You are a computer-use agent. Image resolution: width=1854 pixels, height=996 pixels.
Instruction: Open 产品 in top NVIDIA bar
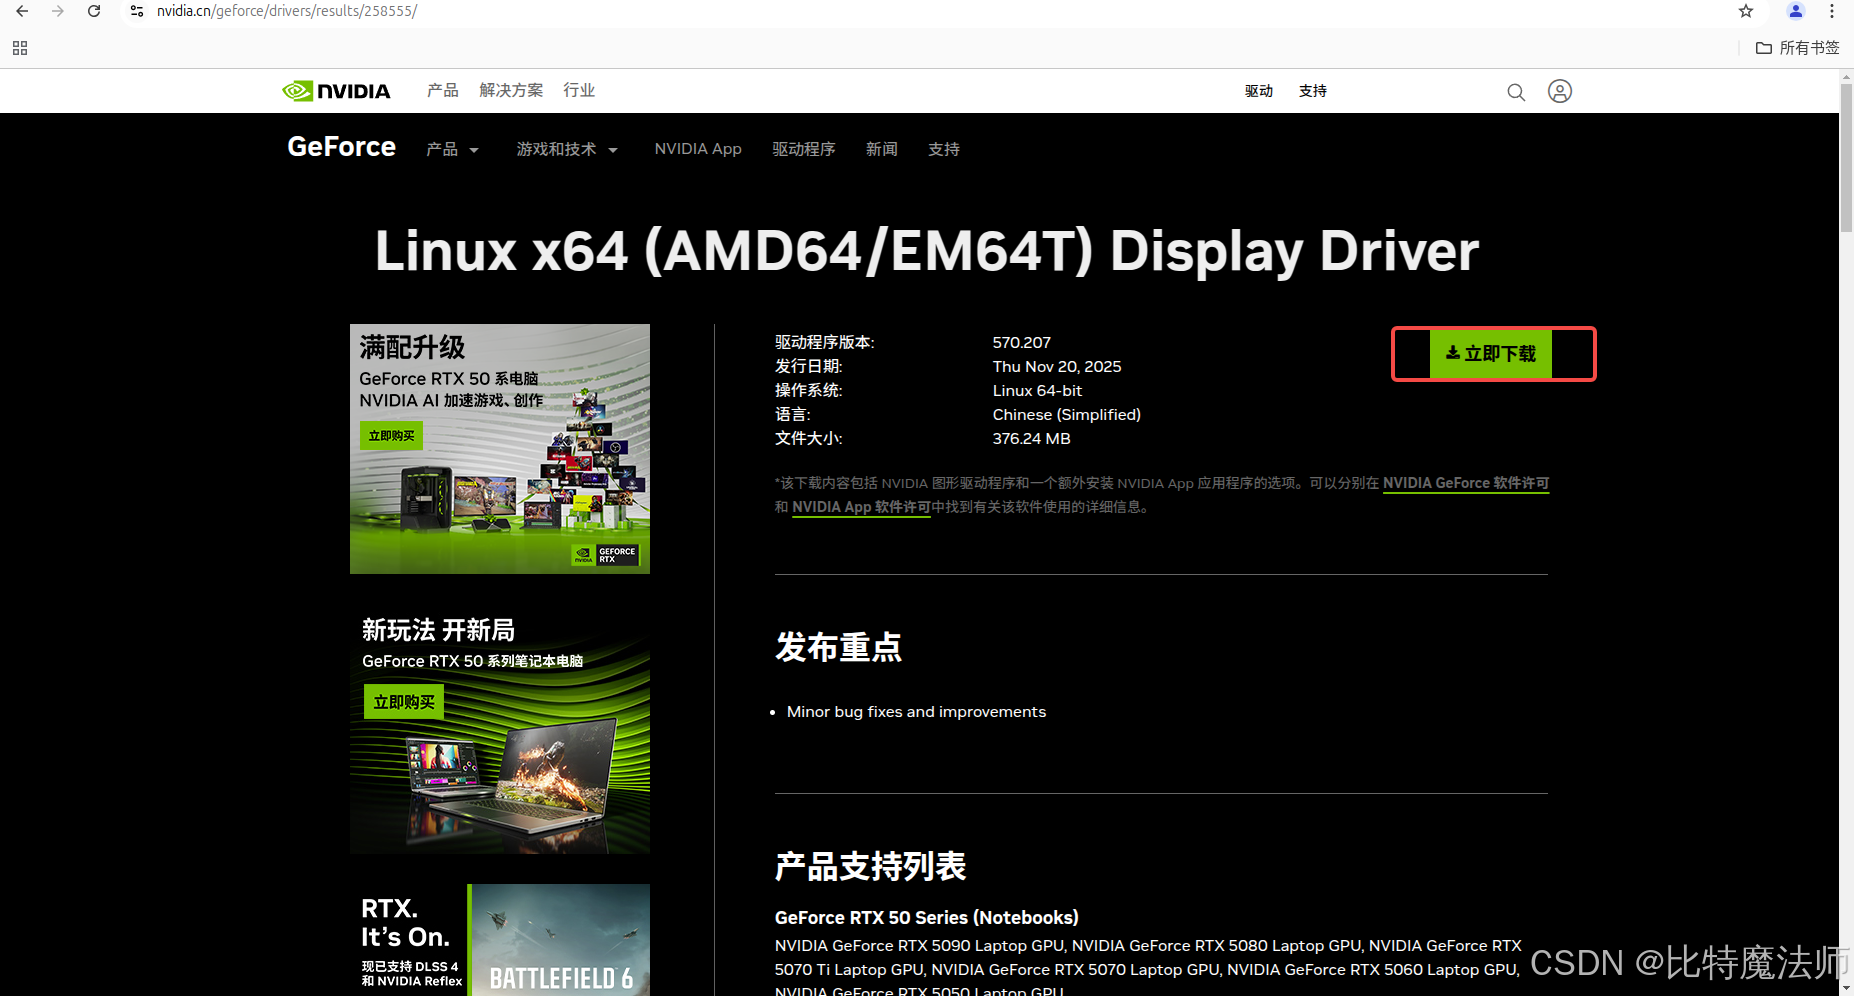[x=442, y=90]
